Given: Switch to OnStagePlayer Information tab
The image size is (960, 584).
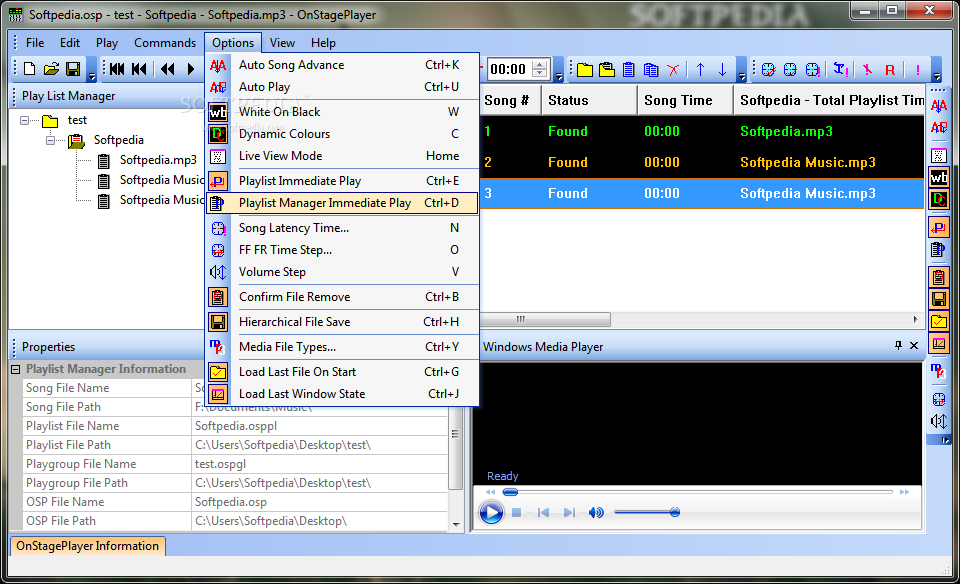Looking at the screenshot, I should (x=88, y=546).
